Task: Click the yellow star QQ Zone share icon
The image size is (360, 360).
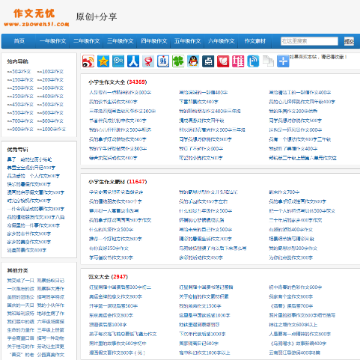Action: 103,61
